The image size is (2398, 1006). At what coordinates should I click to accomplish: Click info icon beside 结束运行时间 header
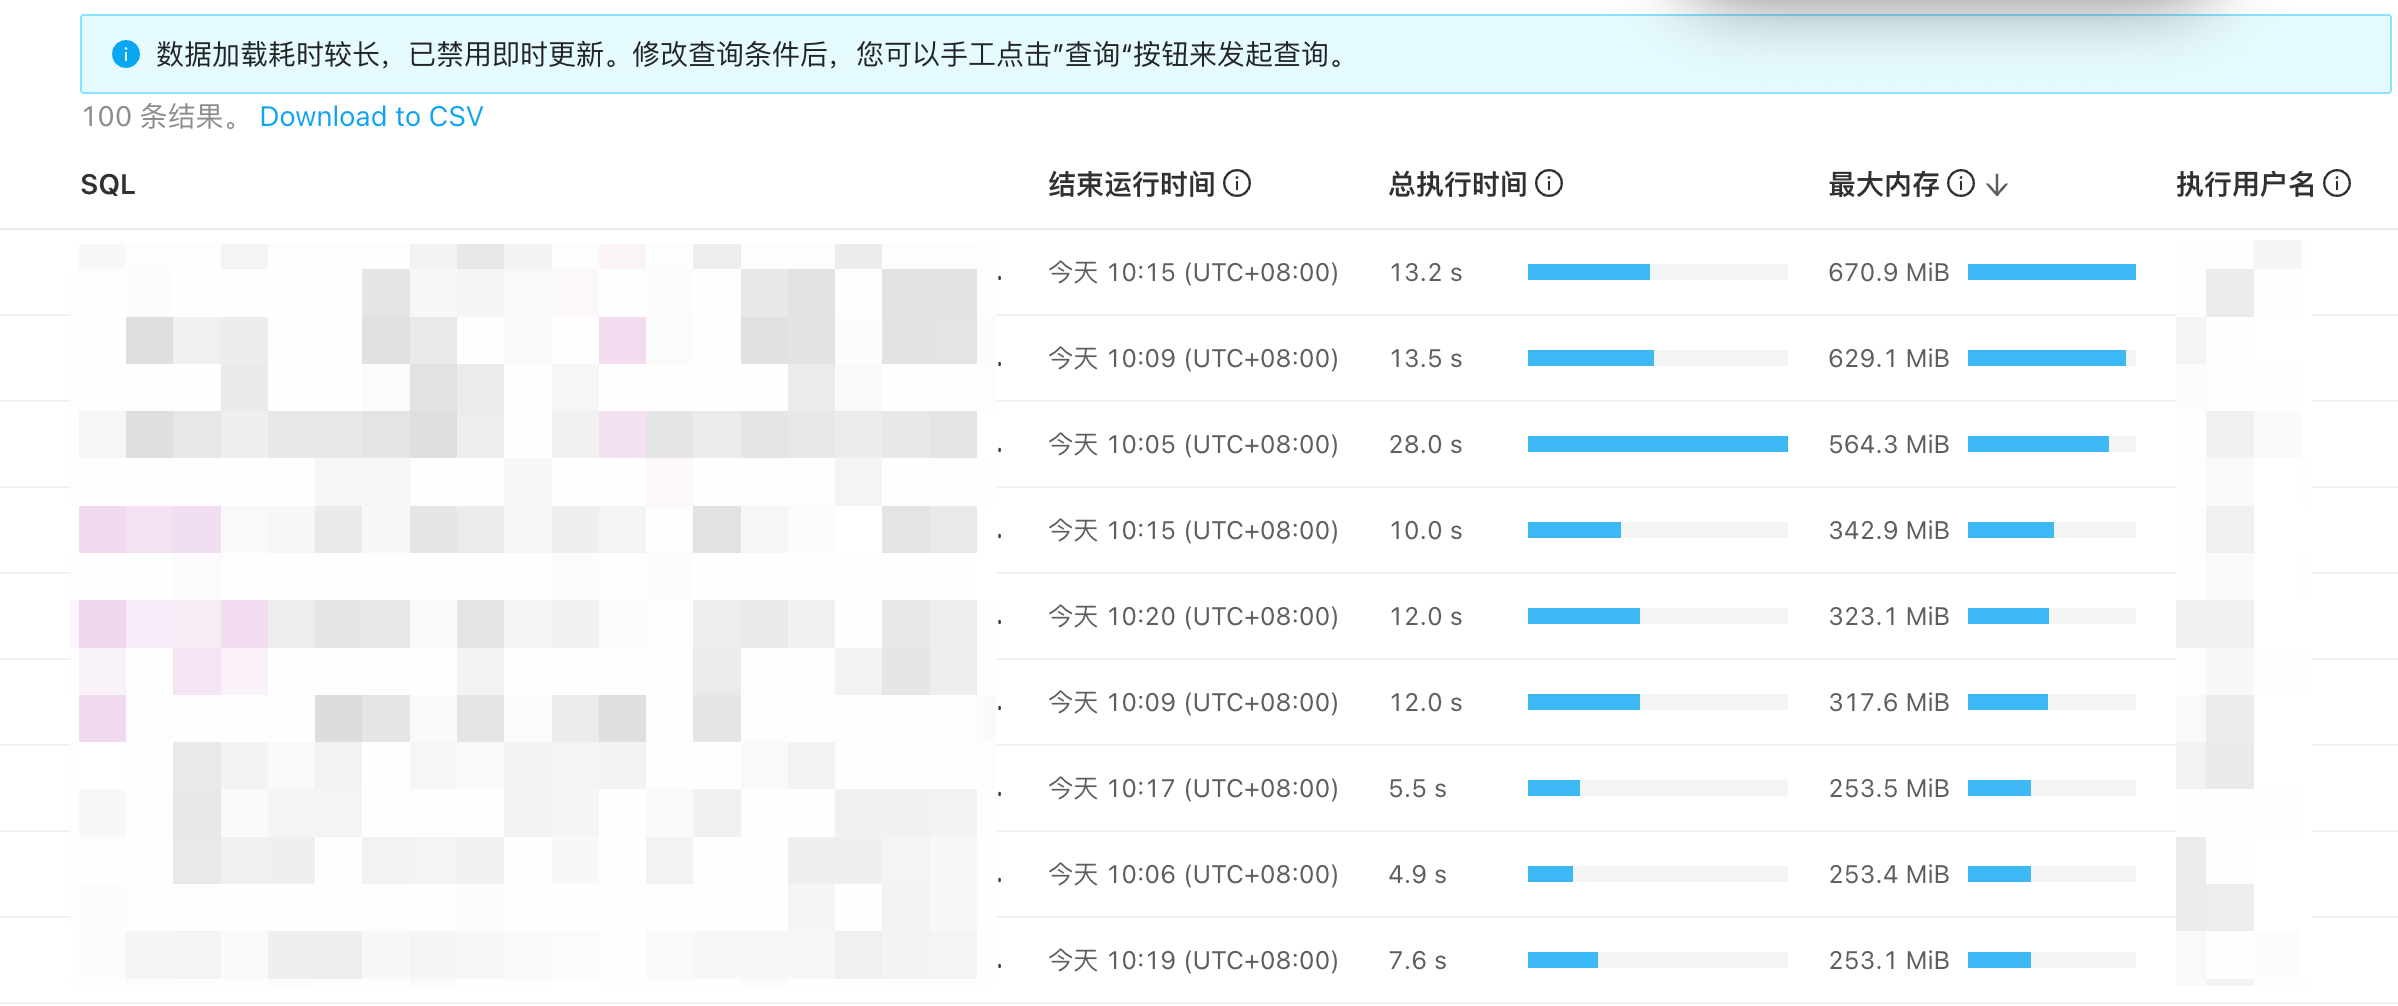coord(1237,184)
